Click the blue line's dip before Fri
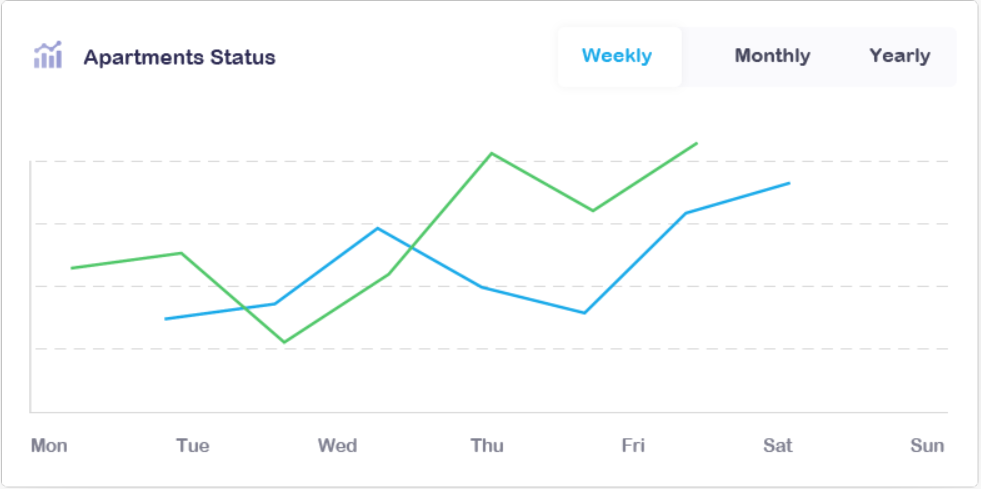 coord(585,313)
